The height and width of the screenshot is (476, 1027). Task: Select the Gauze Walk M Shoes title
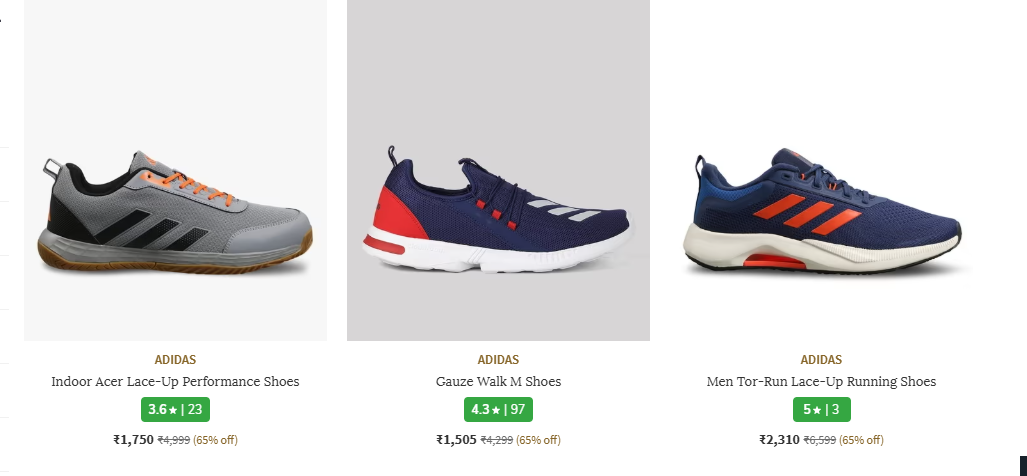(498, 382)
